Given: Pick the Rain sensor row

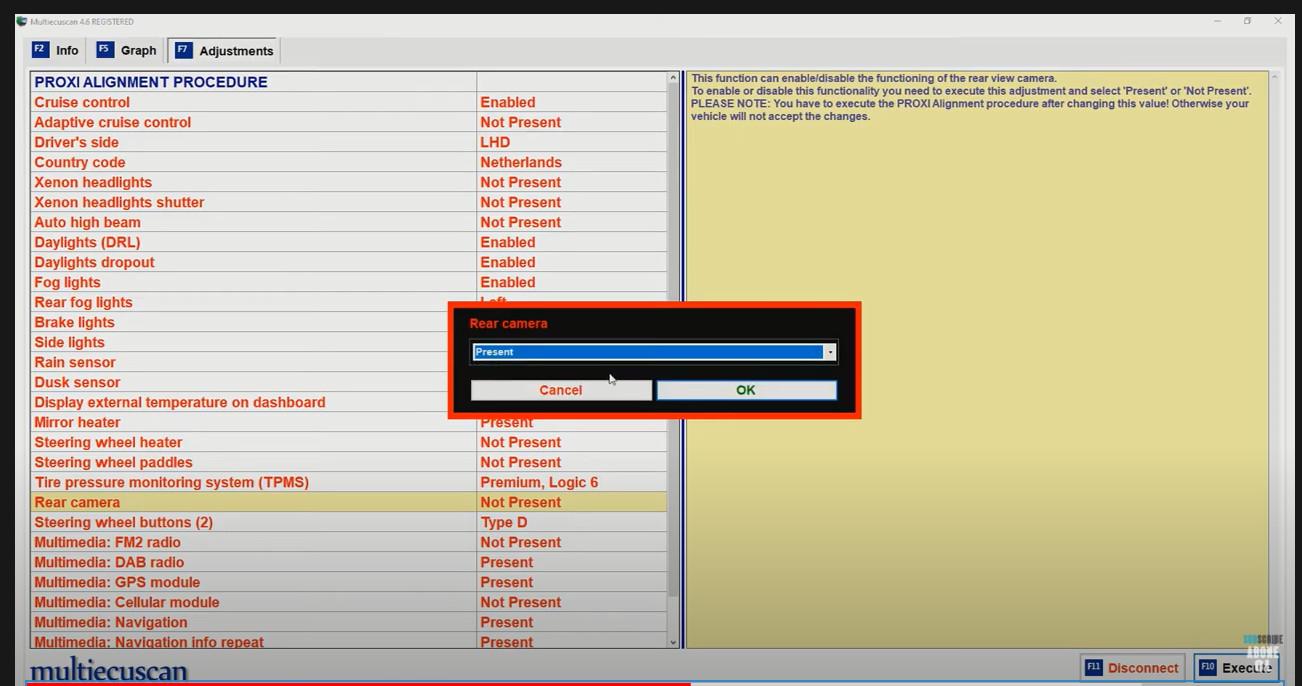Looking at the screenshot, I should point(240,362).
